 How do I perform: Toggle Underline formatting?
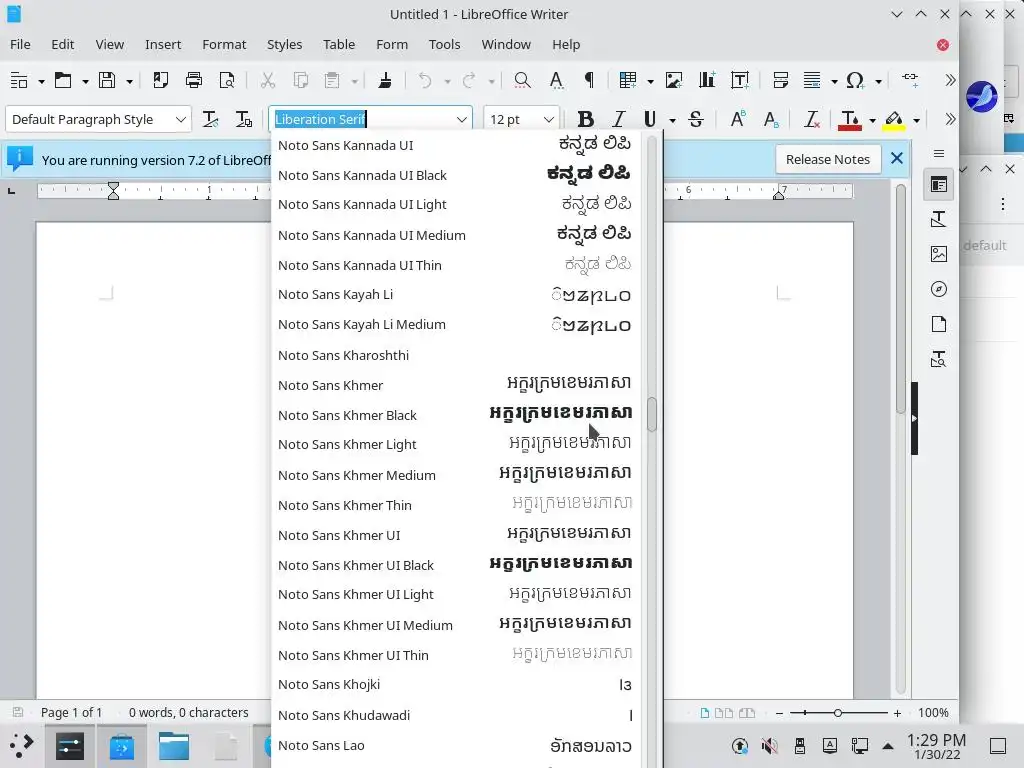649,119
